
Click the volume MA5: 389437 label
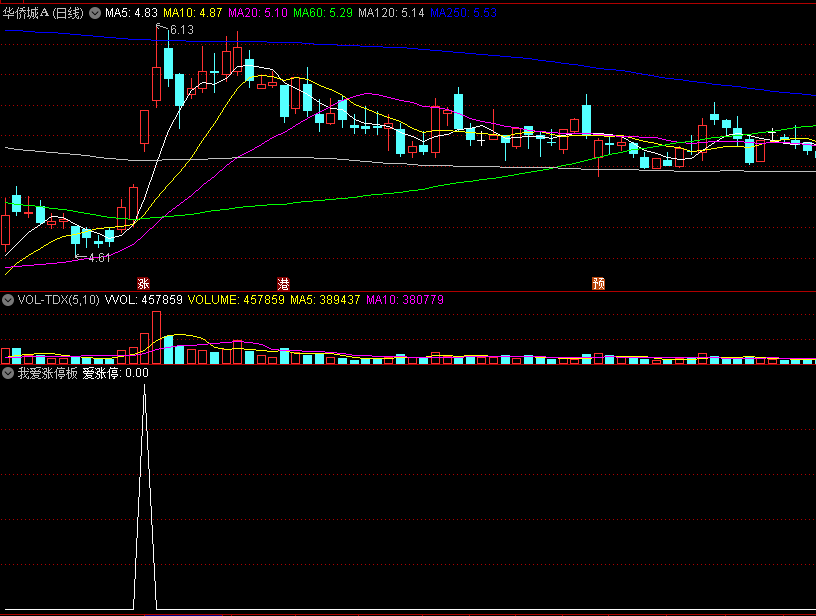click(325, 300)
